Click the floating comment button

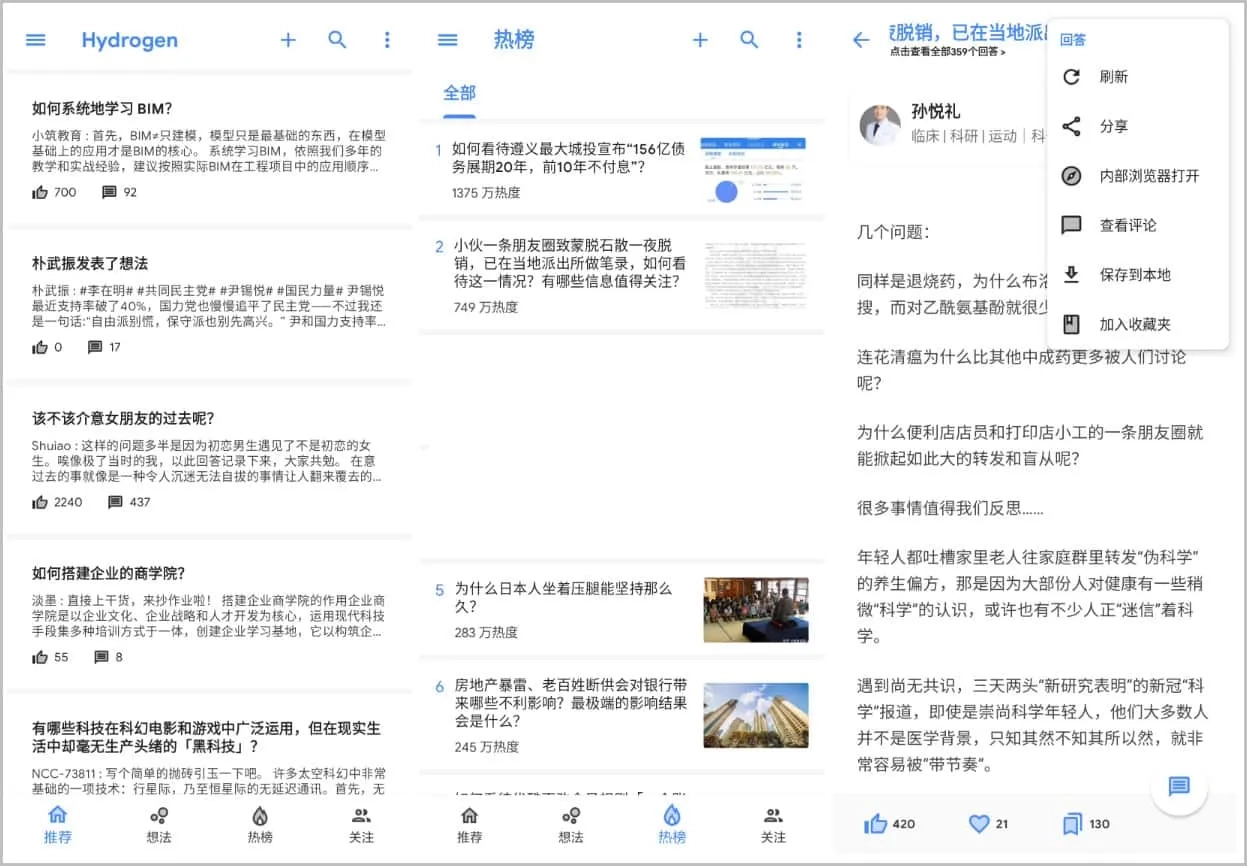[x=1179, y=786]
